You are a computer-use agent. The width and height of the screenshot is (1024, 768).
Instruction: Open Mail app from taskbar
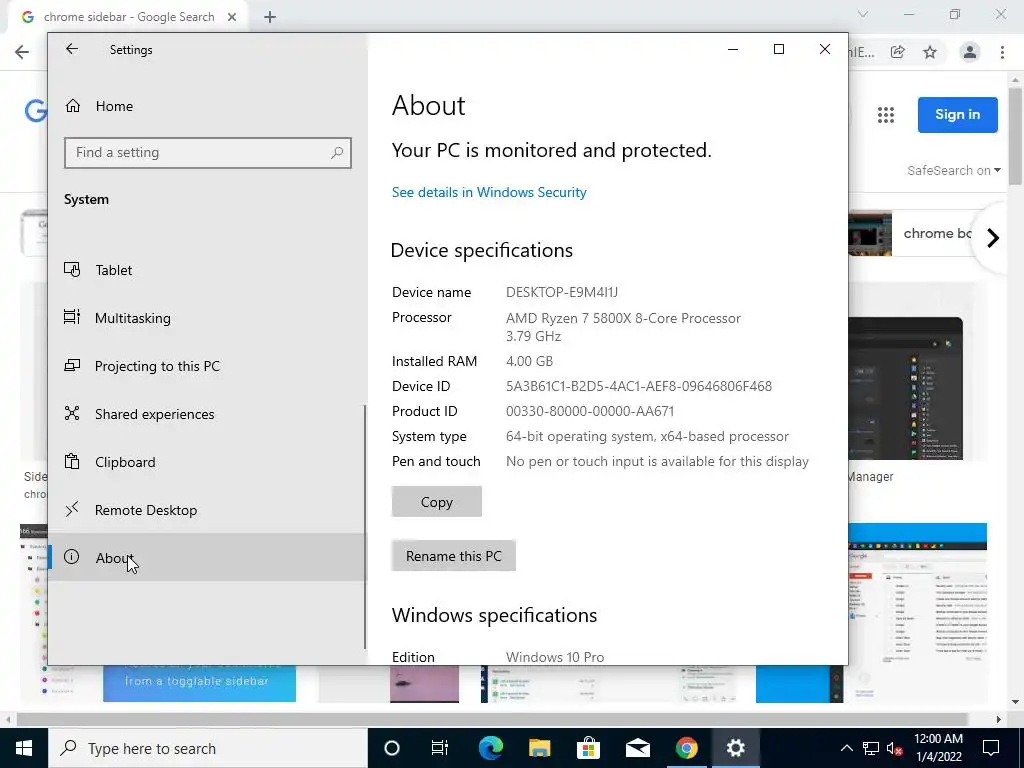(x=637, y=748)
